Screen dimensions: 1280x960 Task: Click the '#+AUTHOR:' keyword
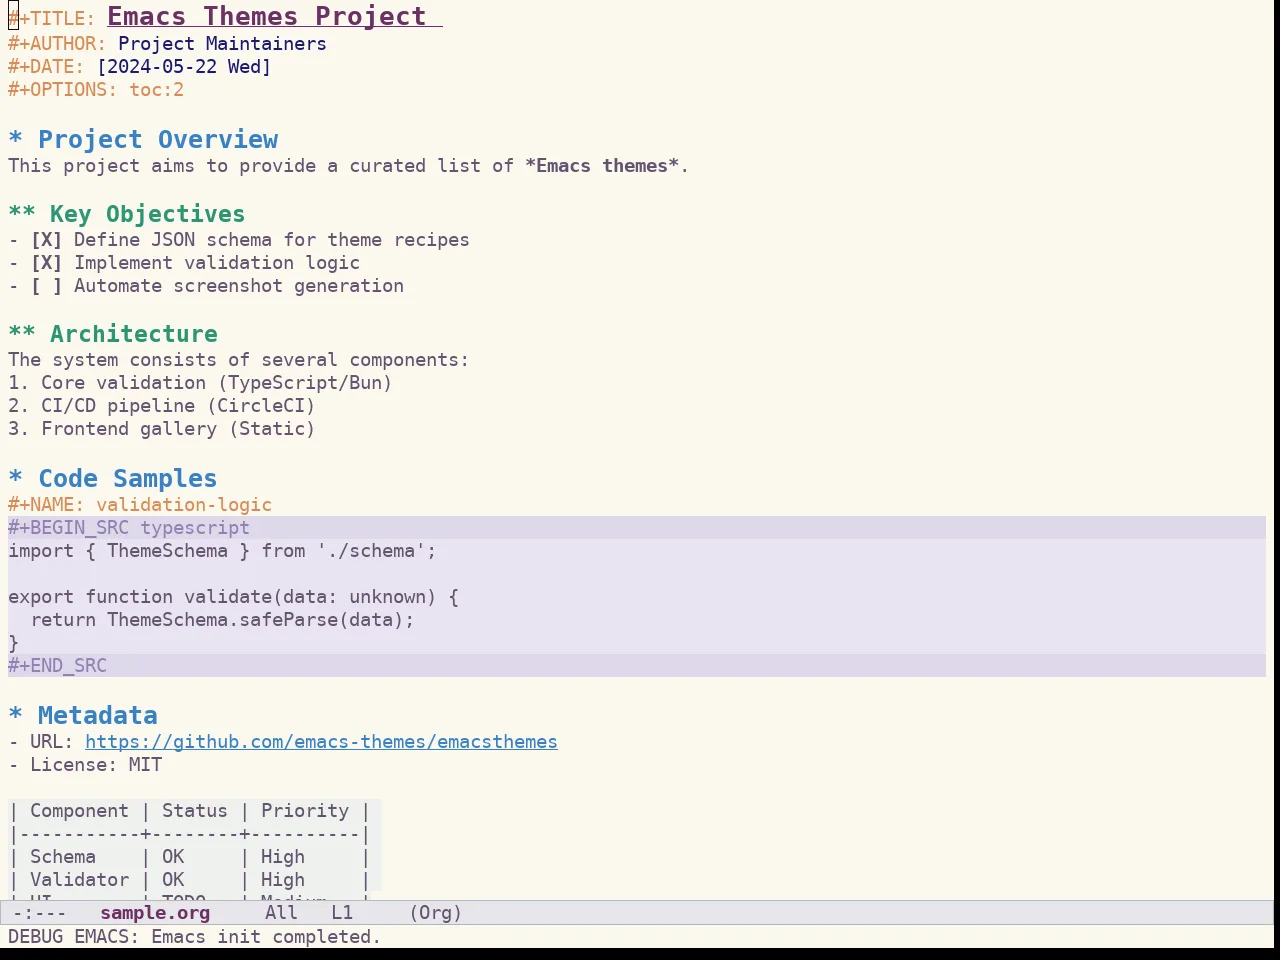57,44
